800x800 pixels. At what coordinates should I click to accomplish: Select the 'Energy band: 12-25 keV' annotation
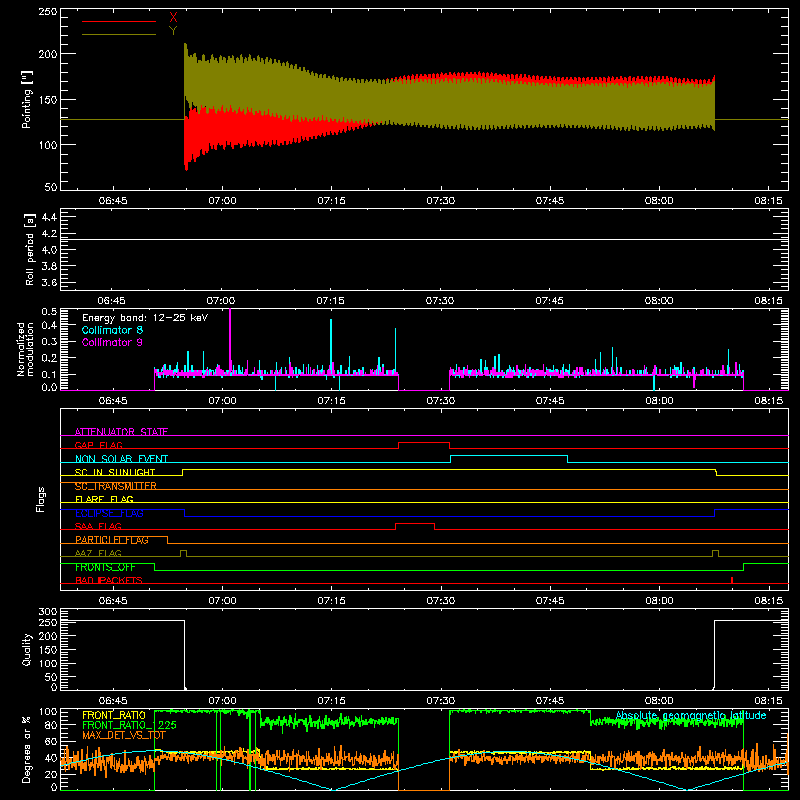point(145,318)
